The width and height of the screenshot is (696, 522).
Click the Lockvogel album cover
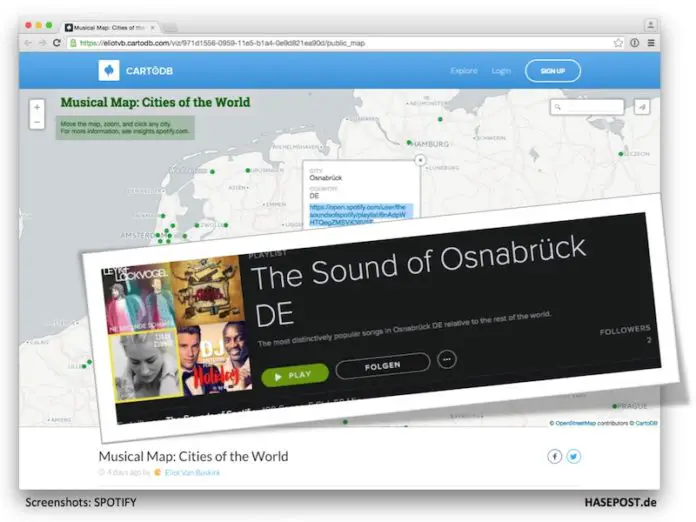[137, 298]
